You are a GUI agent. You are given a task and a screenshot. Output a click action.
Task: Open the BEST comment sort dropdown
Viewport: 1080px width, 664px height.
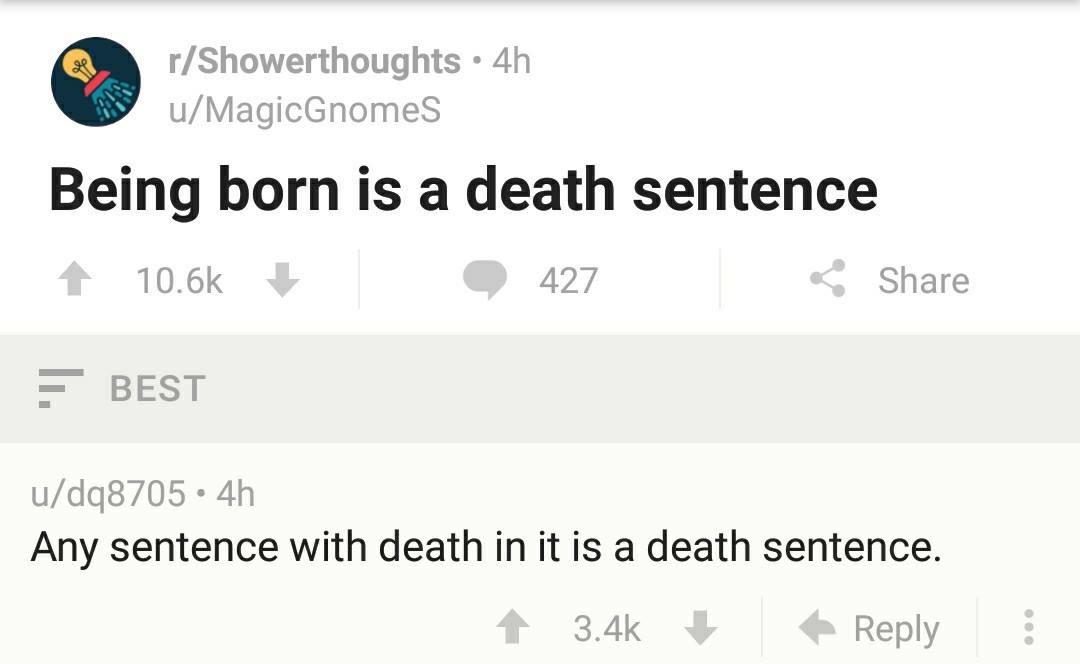pyautogui.click(x=158, y=388)
